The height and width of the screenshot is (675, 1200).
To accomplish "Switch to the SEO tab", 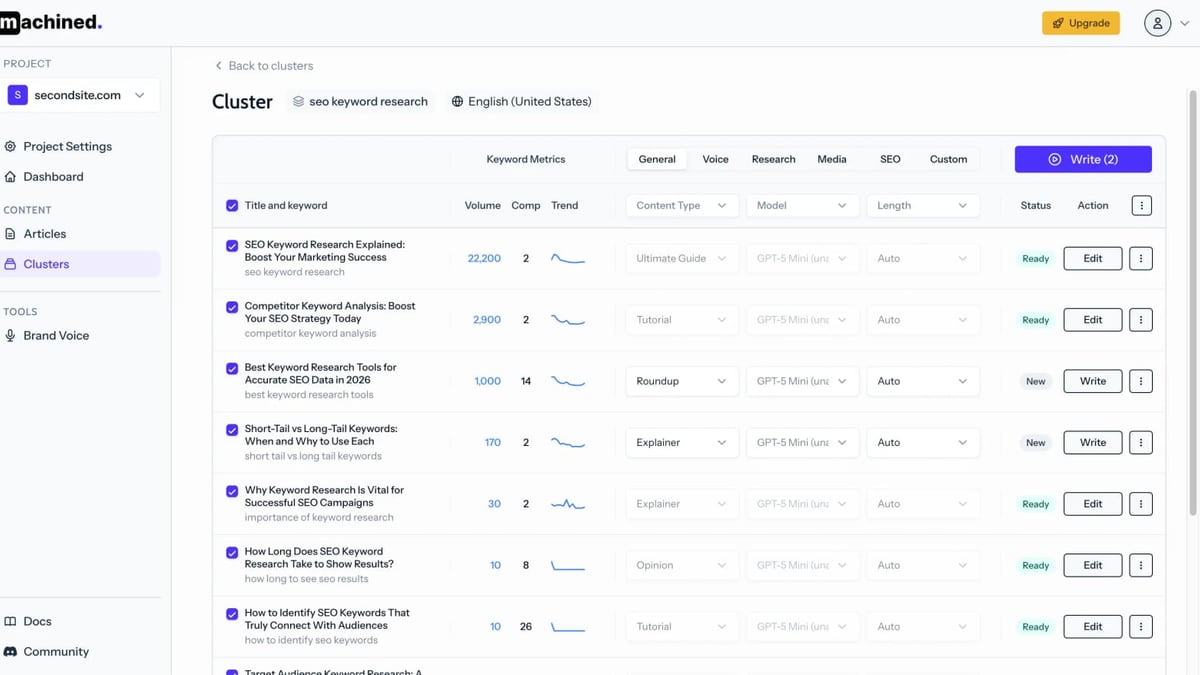I will point(890,159).
